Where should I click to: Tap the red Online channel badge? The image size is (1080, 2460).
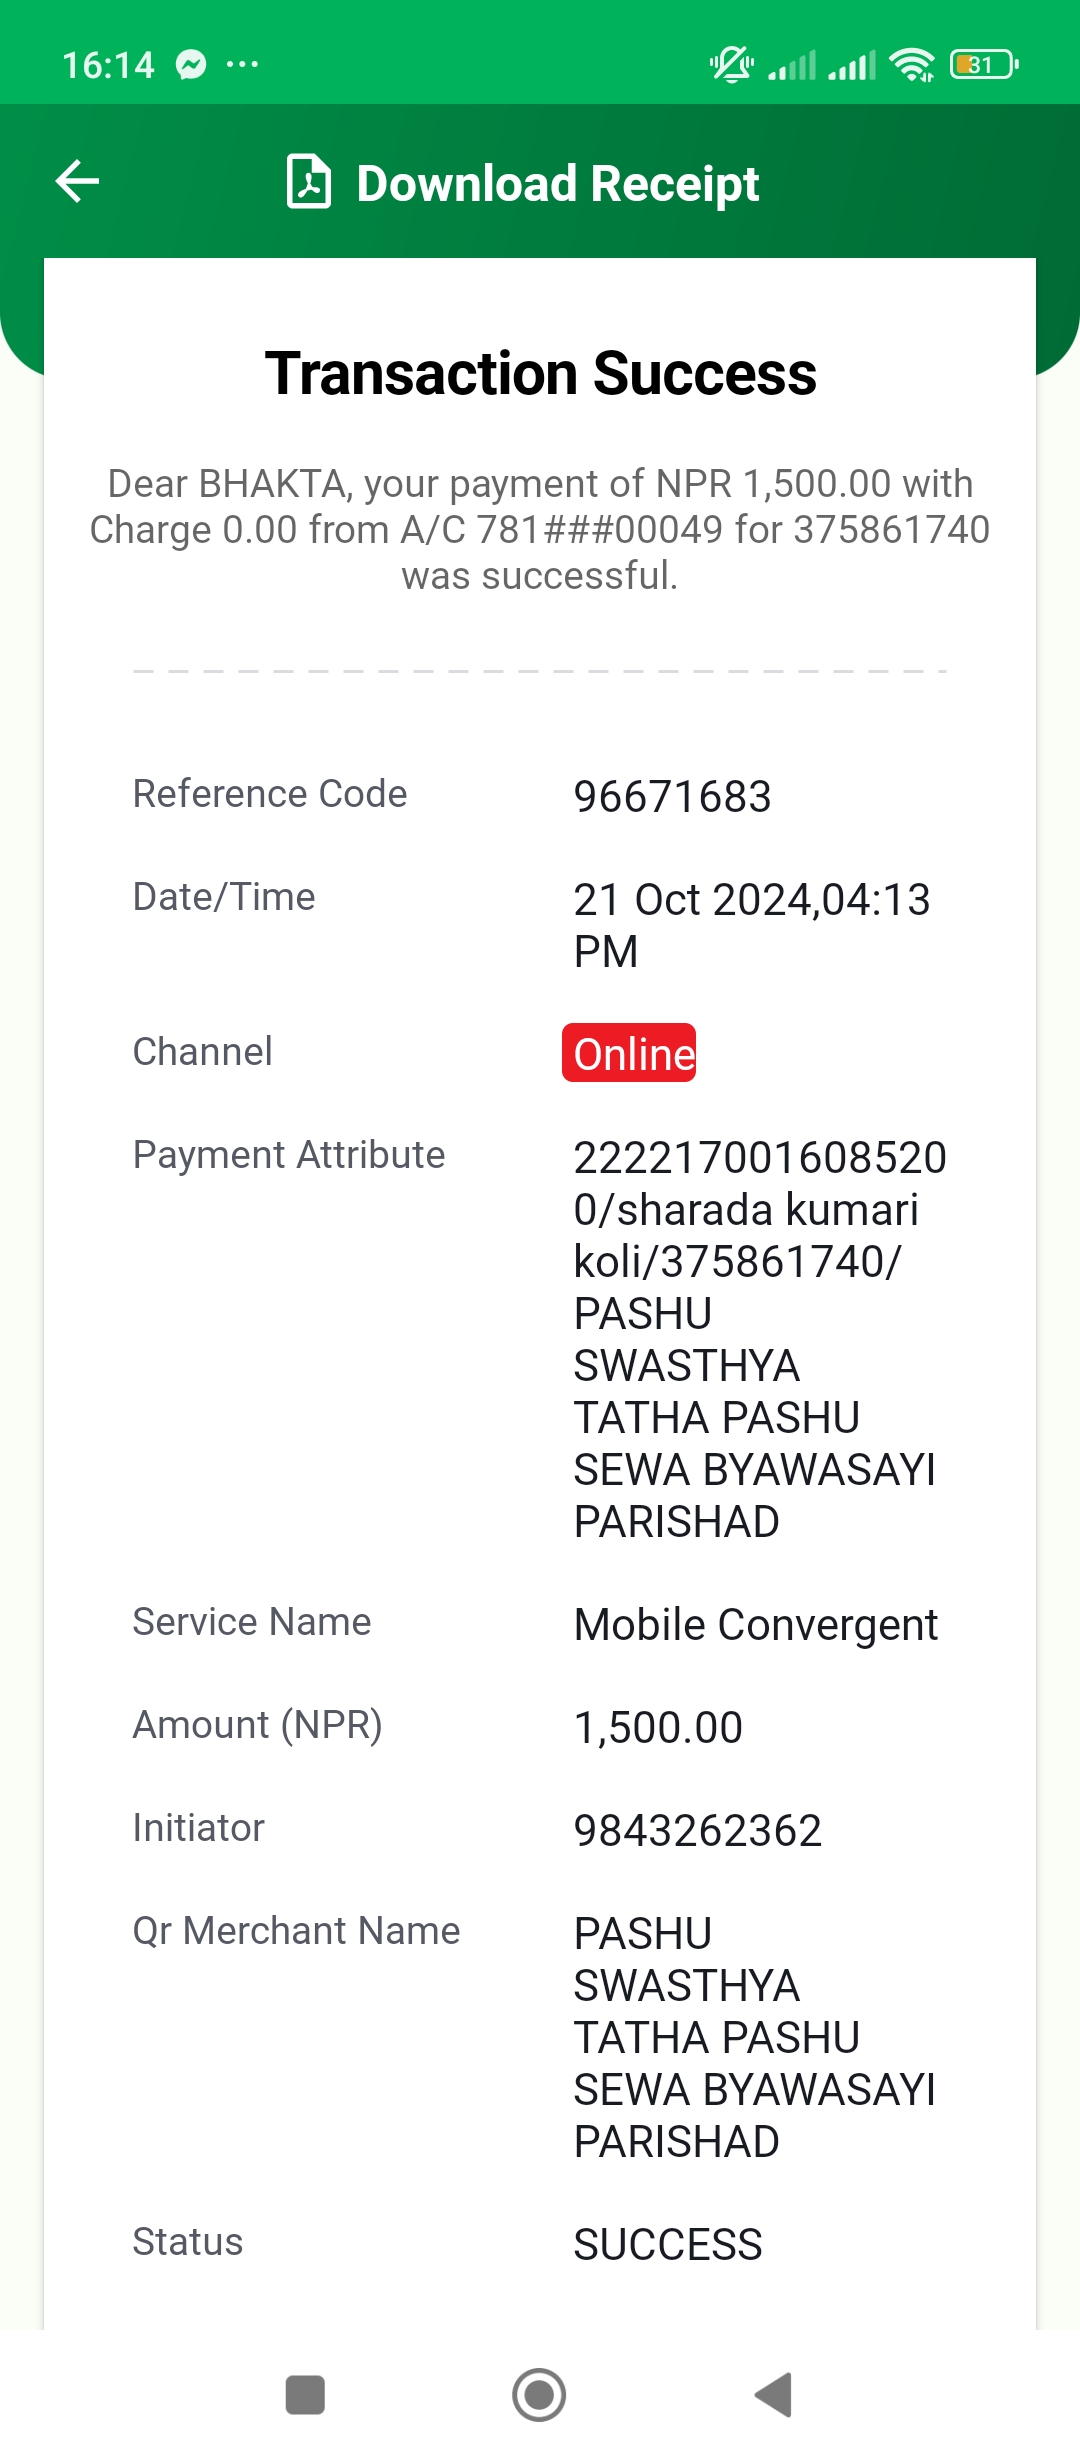[x=629, y=1053]
